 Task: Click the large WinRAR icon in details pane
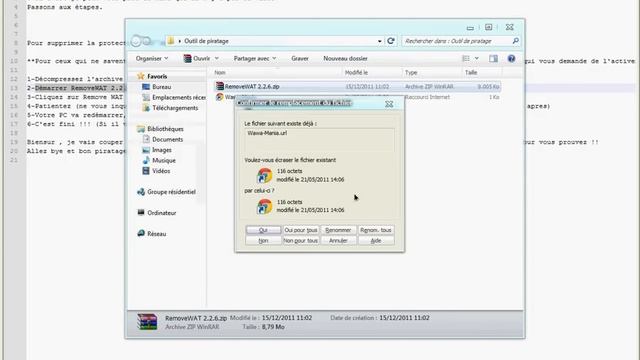click(x=147, y=322)
